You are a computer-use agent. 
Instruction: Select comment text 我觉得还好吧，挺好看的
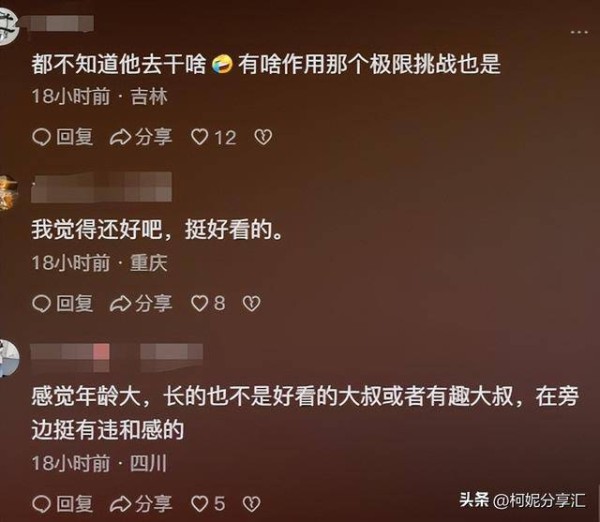pos(157,230)
